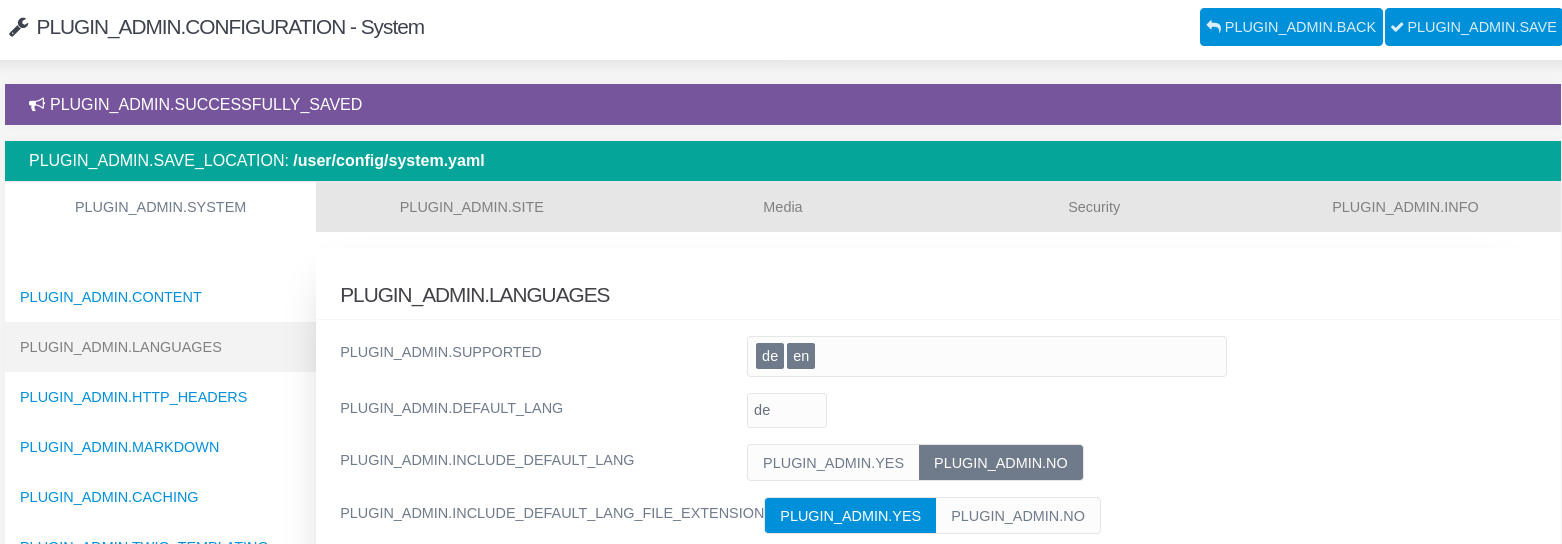Image resolution: width=1562 pixels, height=544 pixels.
Task: Click the PLUGIN_ADMIN.DEFAULT_LANG field label
Action: [452, 408]
